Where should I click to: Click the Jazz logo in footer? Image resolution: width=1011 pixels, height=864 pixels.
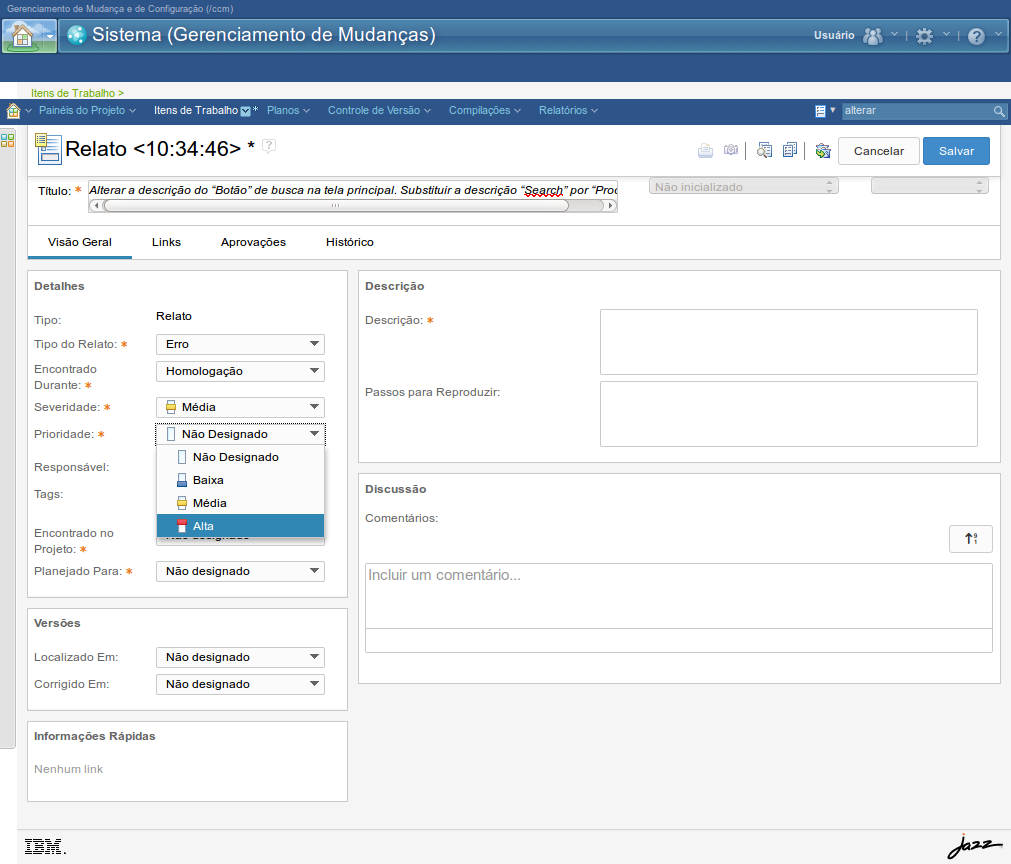click(974, 846)
